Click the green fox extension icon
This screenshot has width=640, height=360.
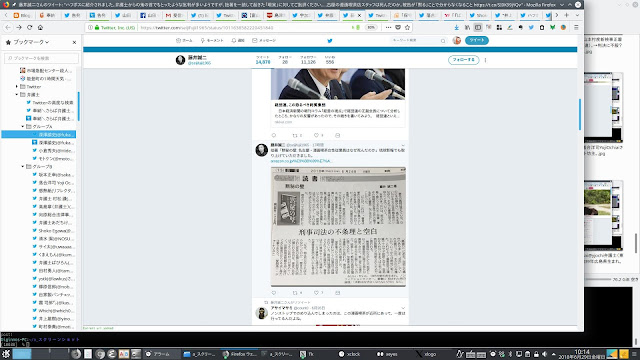[x=552, y=27]
